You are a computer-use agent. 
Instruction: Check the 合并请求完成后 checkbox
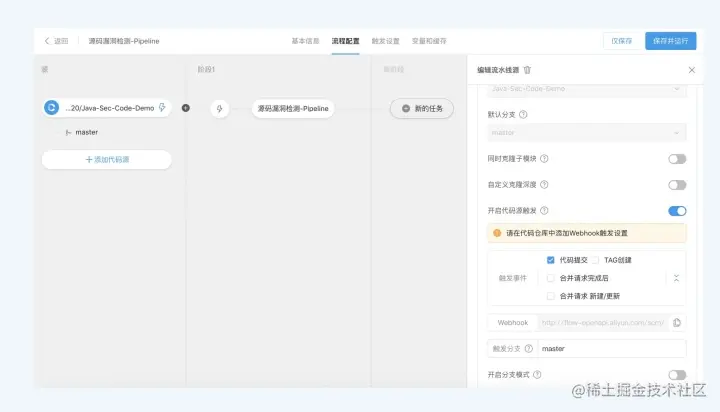tap(551, 278)
